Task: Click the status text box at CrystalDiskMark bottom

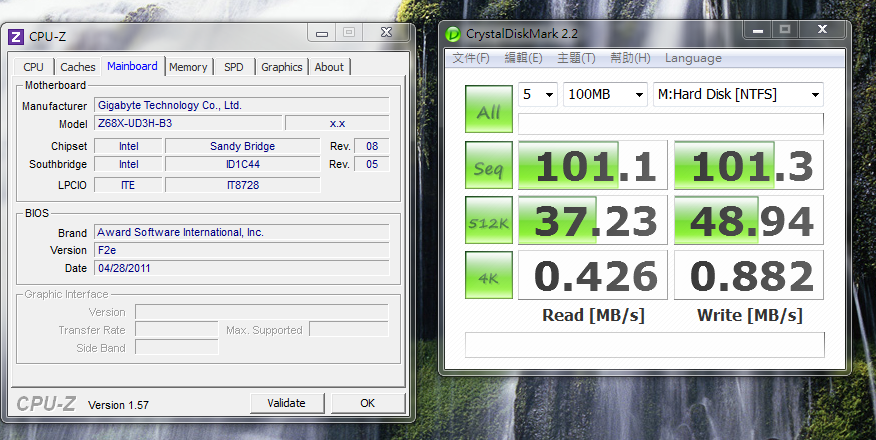Action: pos(645,345)
